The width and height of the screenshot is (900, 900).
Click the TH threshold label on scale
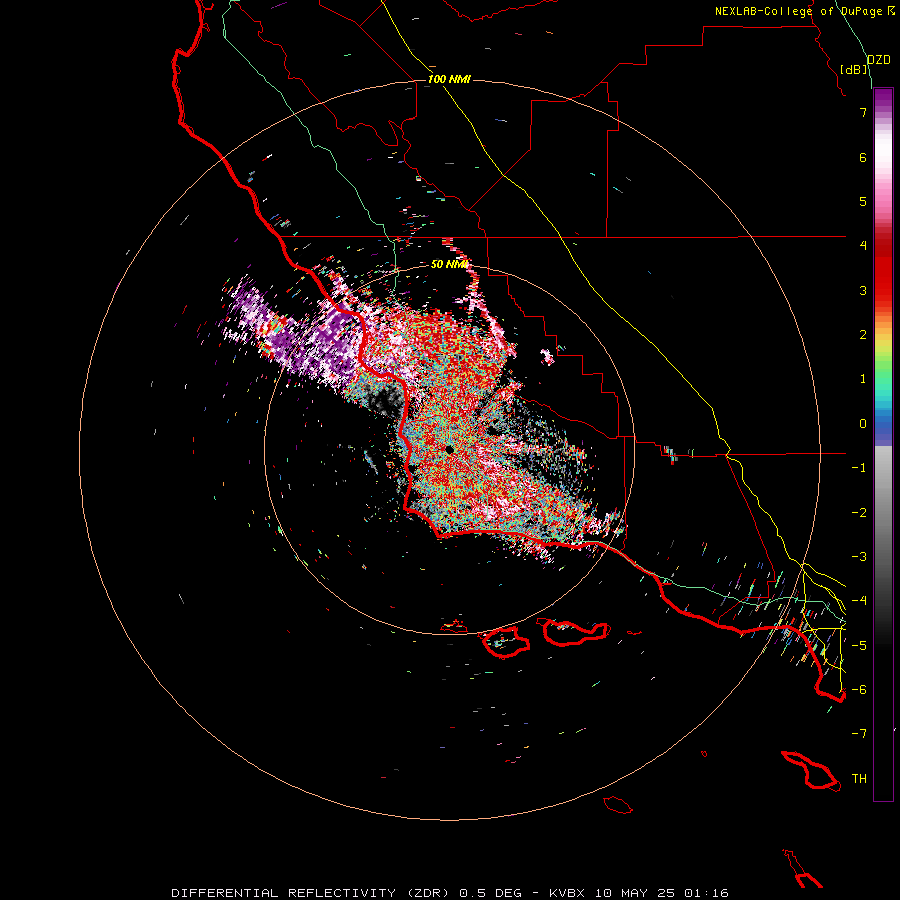coord(859,779)
